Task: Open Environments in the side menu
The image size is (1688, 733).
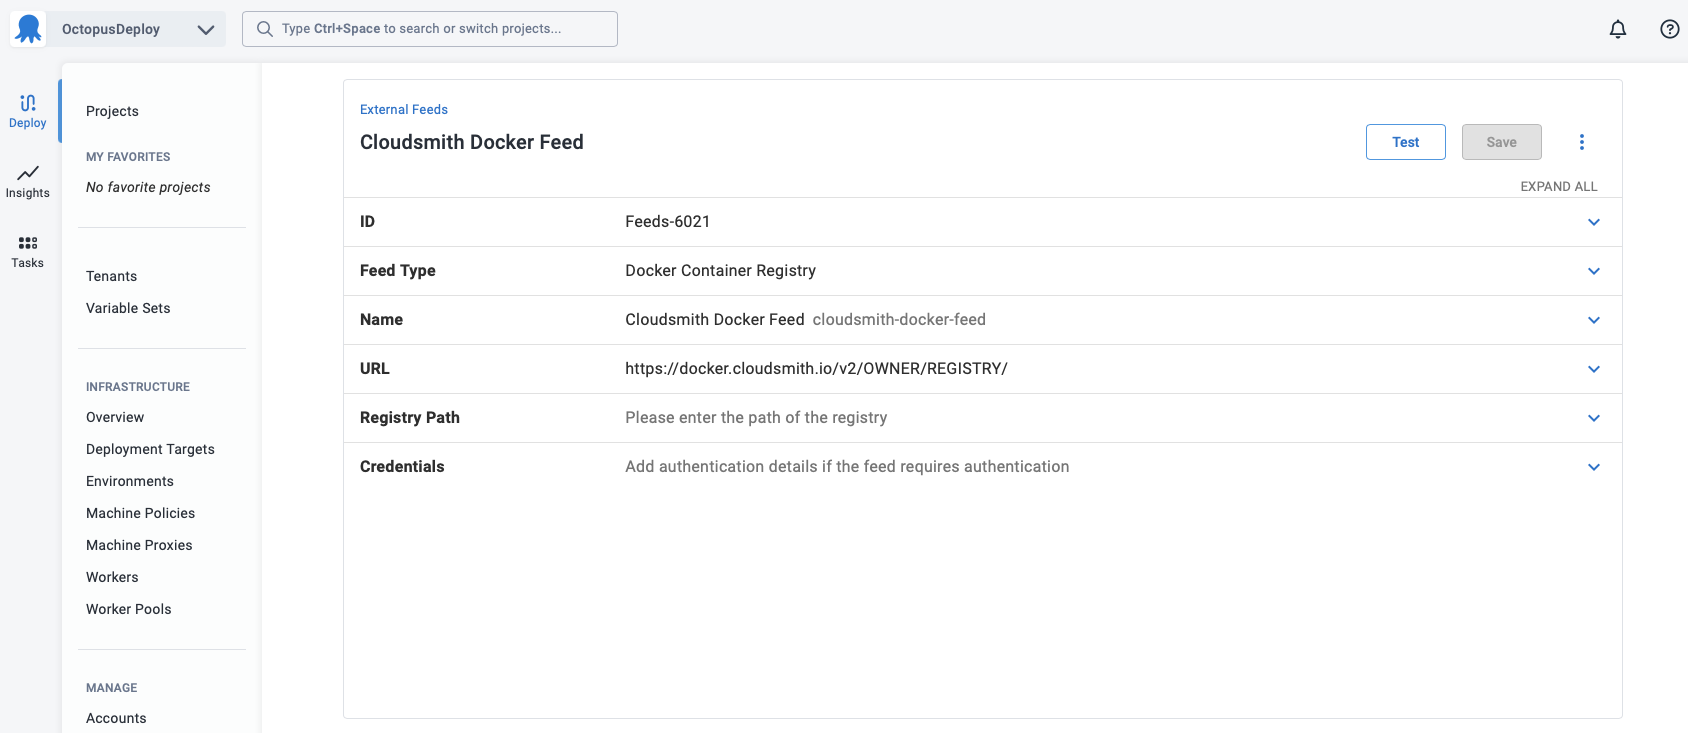Action: pyautogui.click(x=130, y=481)
